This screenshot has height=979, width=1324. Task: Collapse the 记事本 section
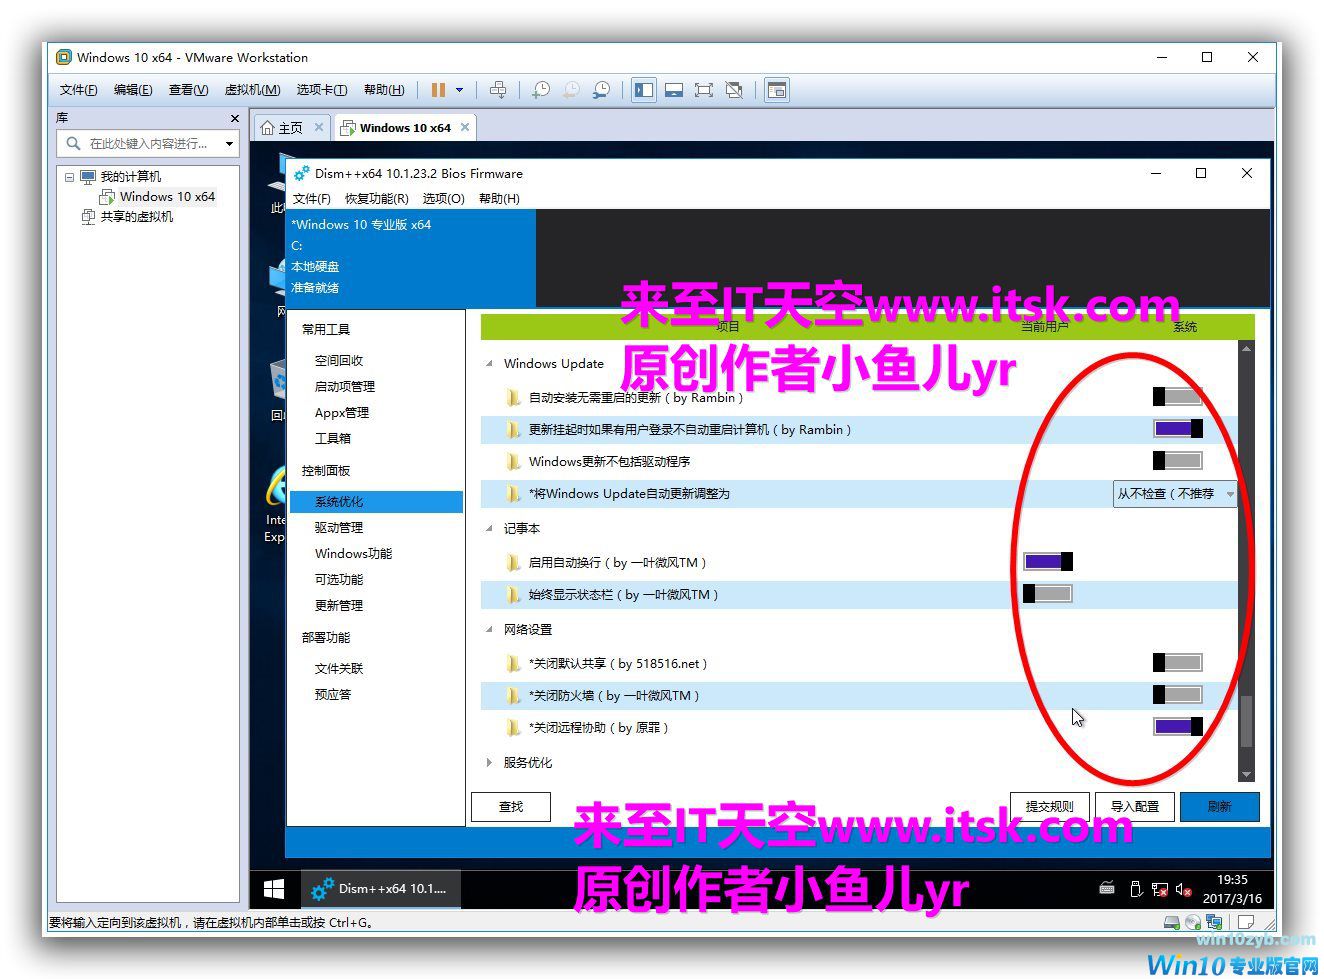pyautogui.click(x=489, y=529)
